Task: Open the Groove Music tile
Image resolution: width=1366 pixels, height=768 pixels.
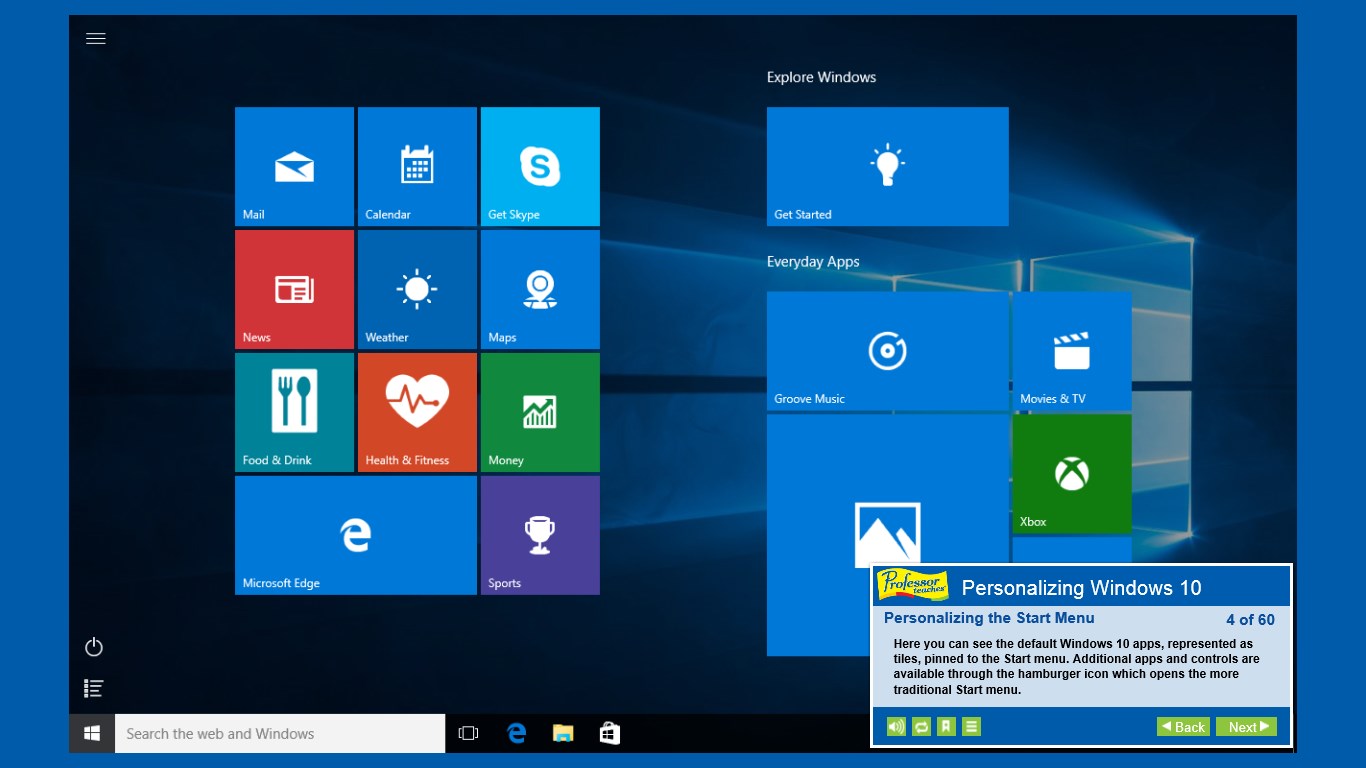Action: pos(887,351)
